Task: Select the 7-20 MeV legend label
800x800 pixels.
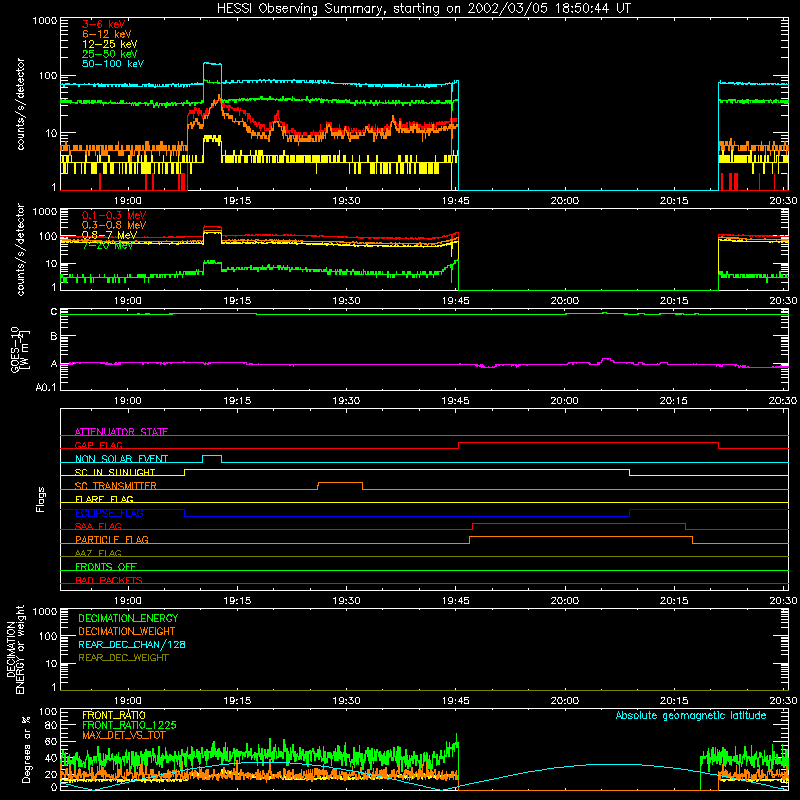Action: point(108,245)
